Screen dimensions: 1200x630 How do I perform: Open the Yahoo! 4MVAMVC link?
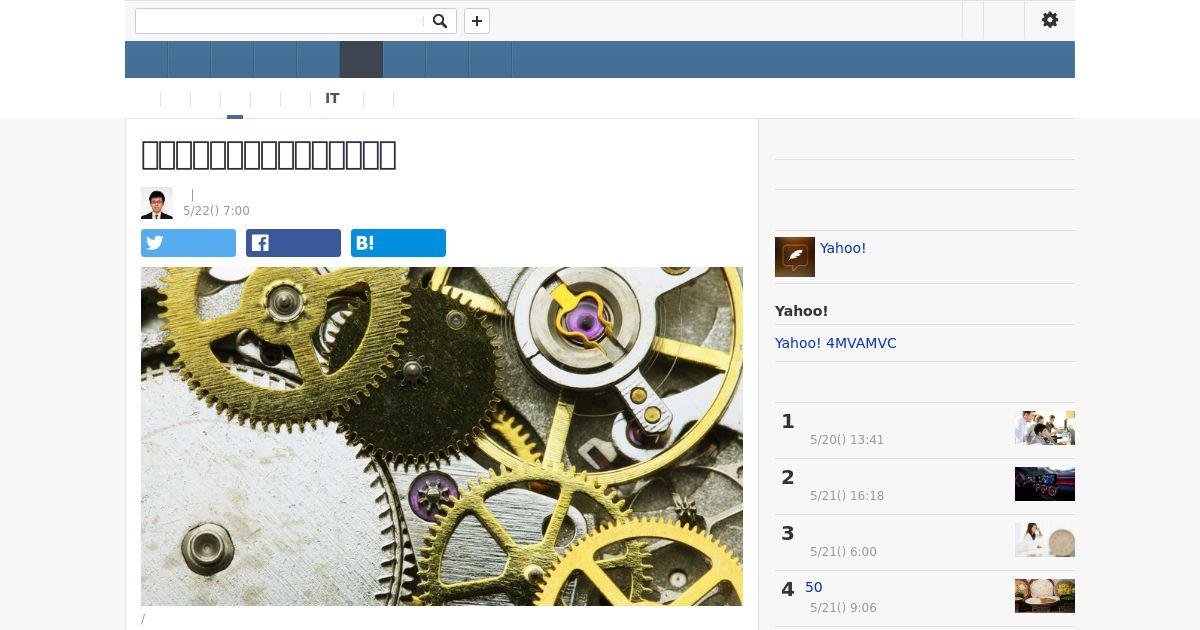point(836,343)
